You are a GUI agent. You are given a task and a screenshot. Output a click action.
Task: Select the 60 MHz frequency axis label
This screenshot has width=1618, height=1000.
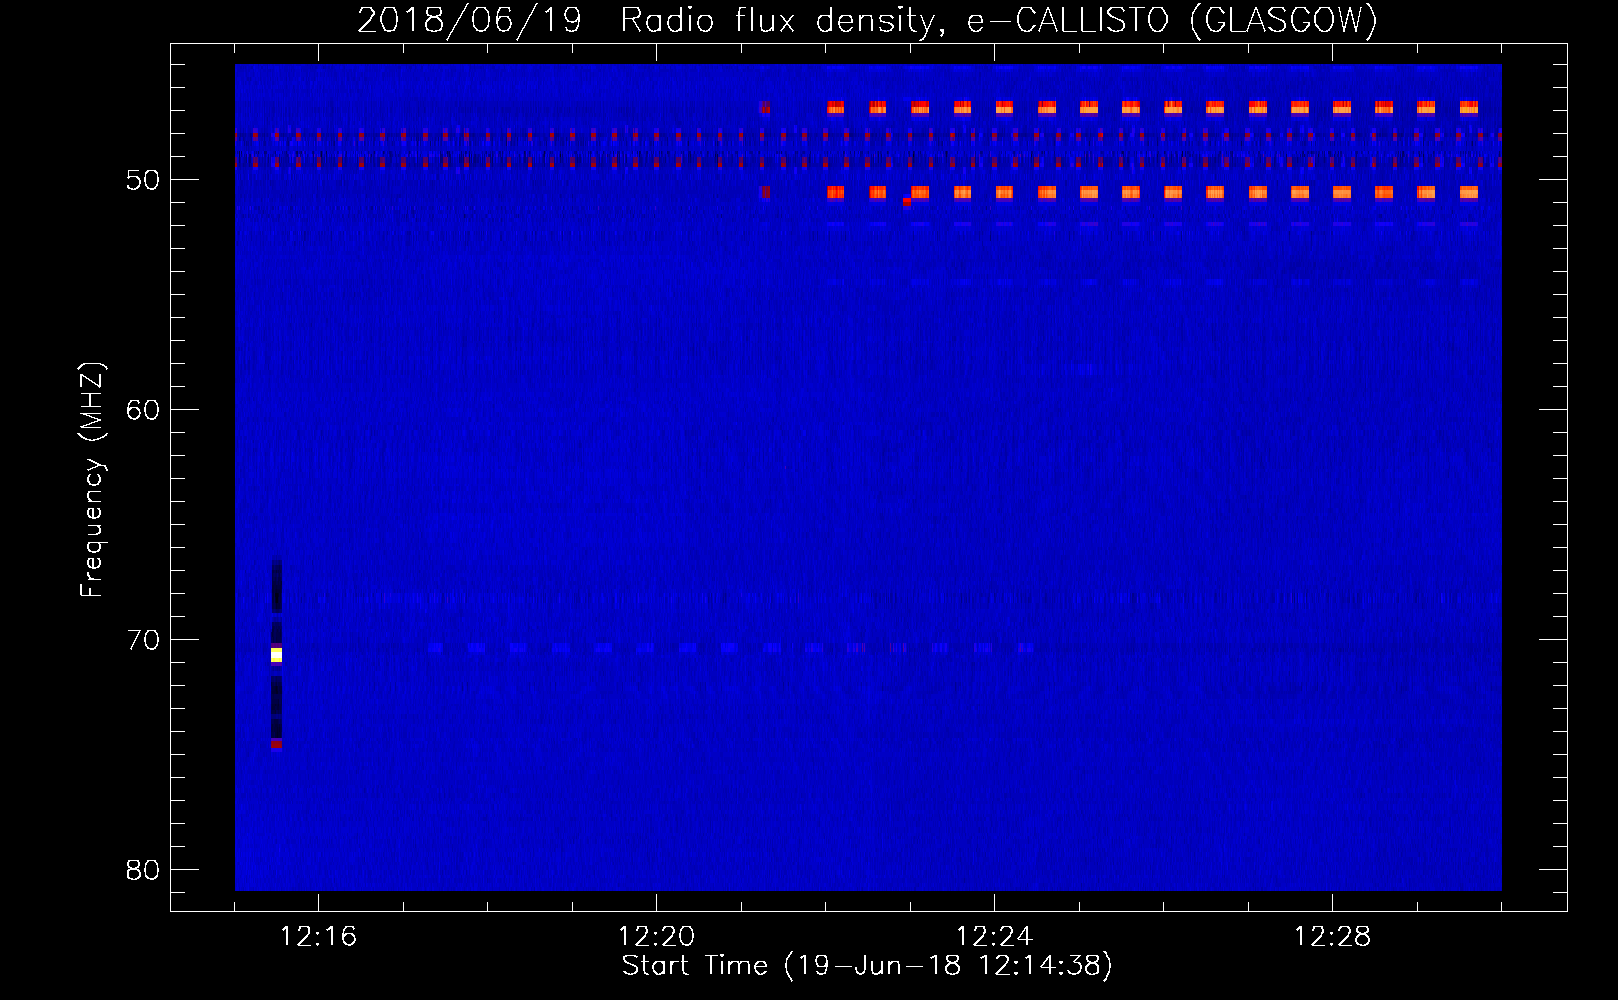click(x=143, y=410)
